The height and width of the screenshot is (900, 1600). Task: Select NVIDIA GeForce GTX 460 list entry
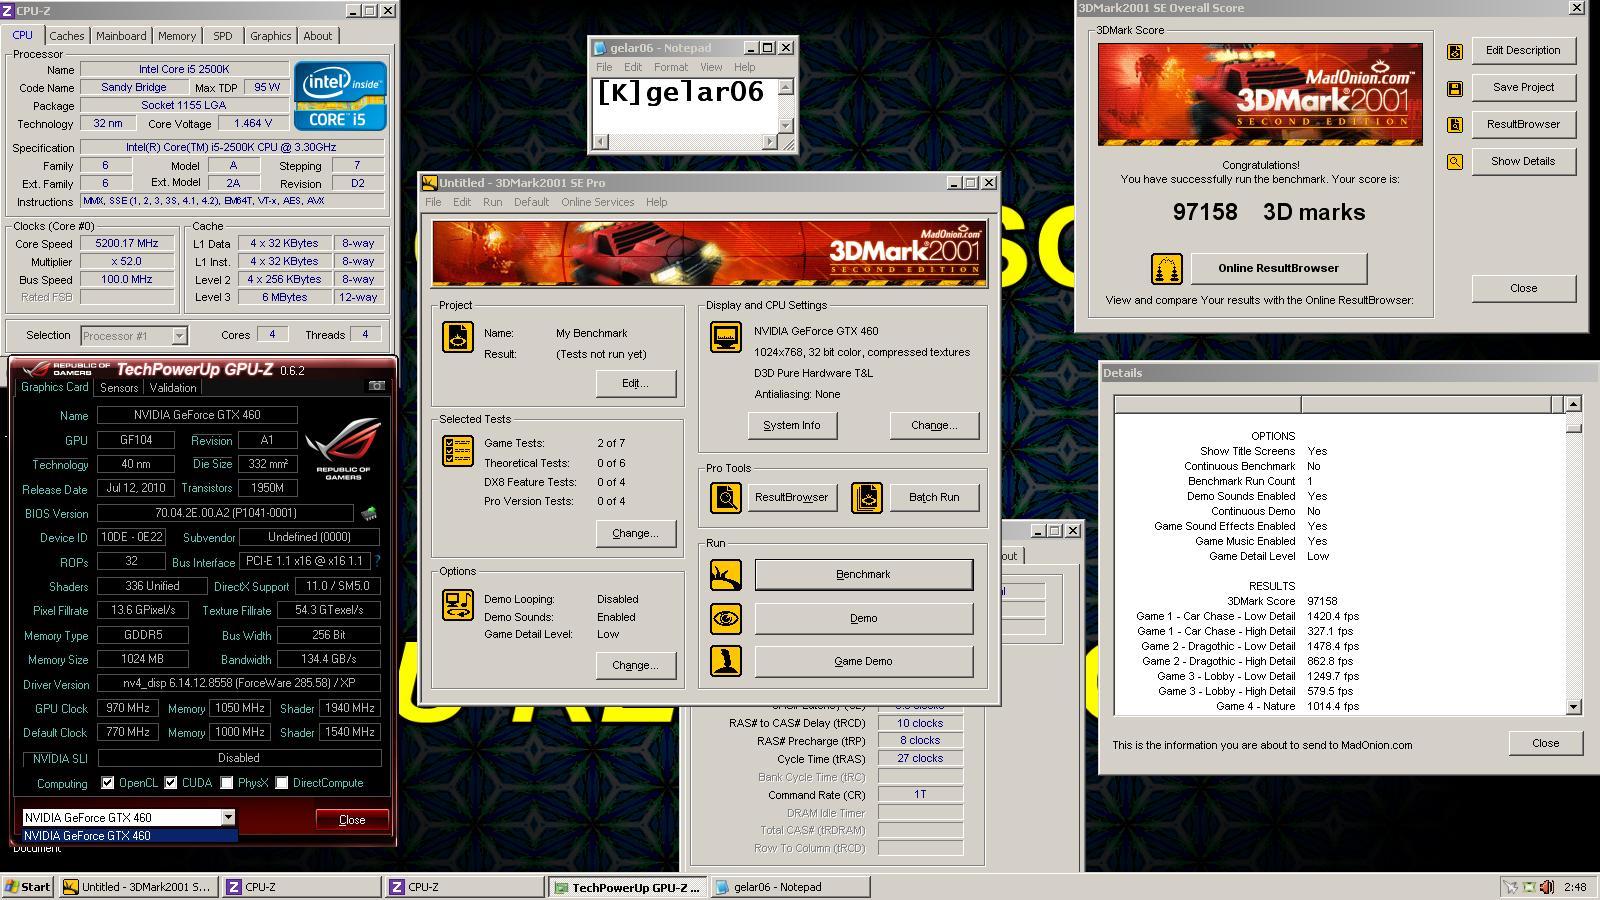pyautogui.click(x=130, y=836)
